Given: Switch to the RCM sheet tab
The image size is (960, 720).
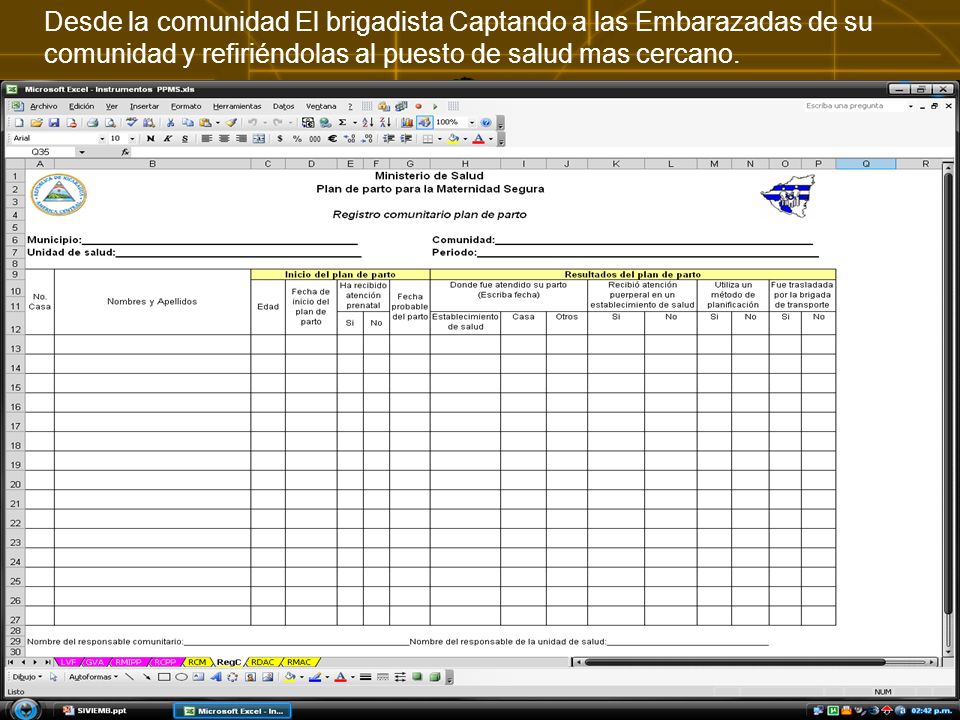Looking at the screenshot, I should (197, 662).
